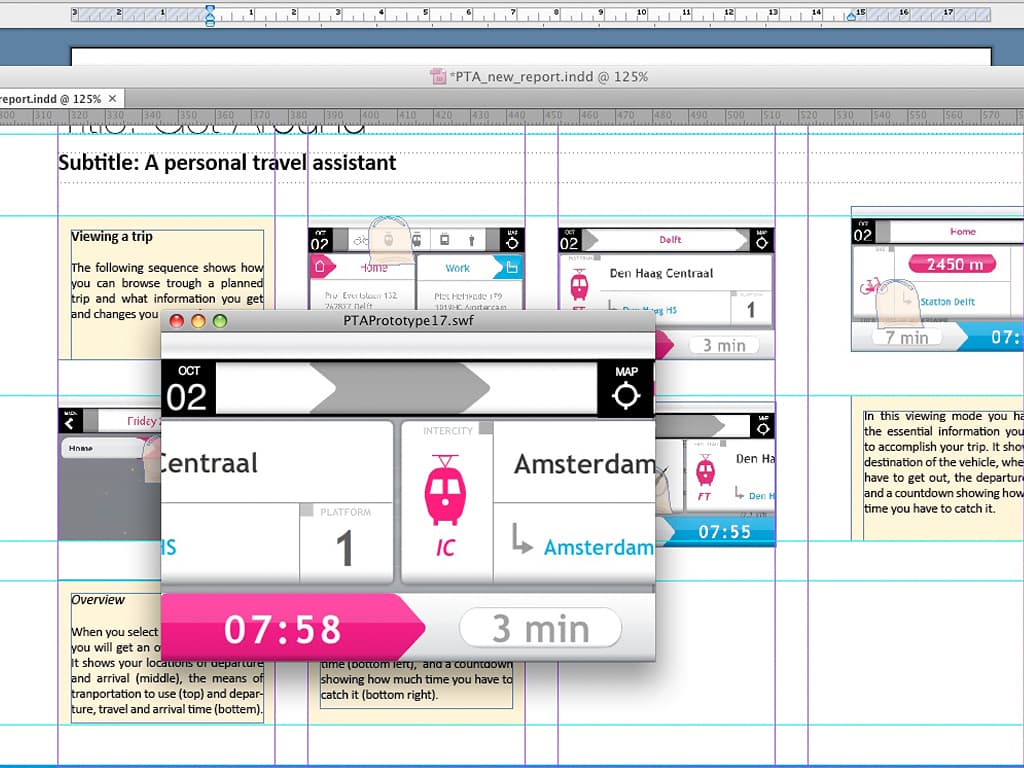Image resolution: width=1024 pixels, height=768 pixels.
Task: Click the pink house icon on the Home card
Action: point(321,267)
